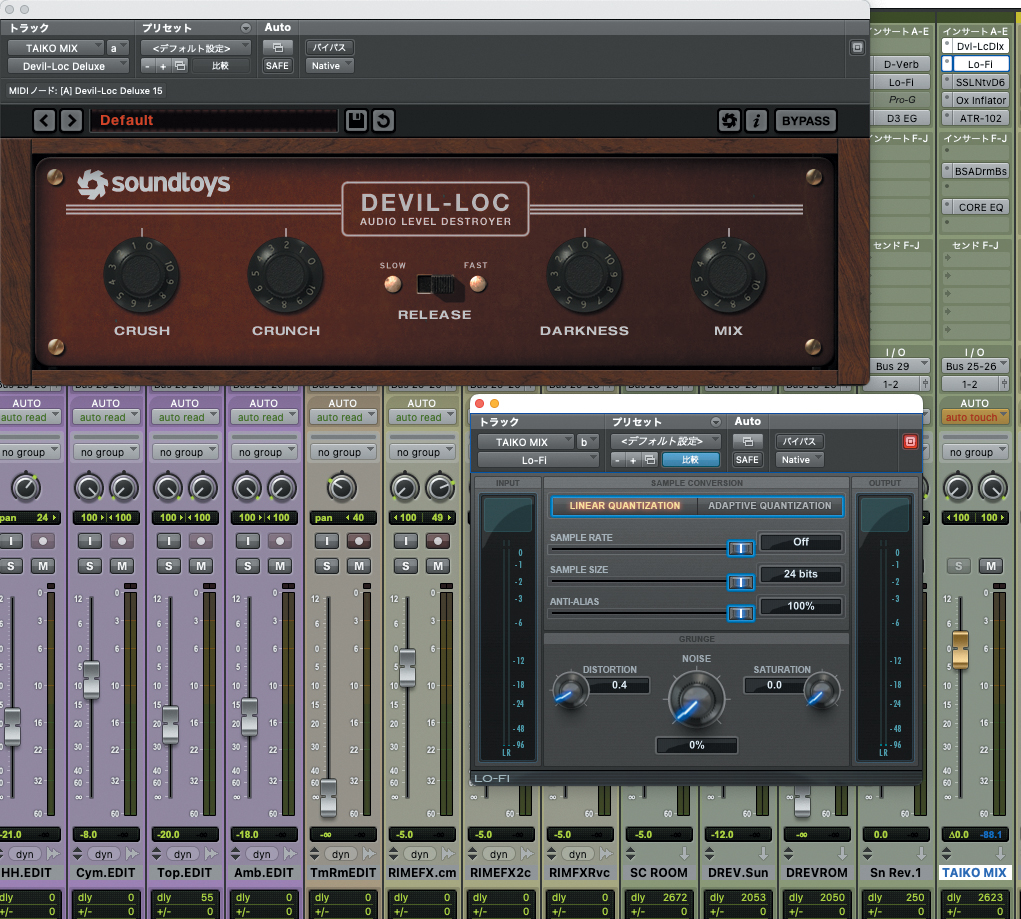Click the Crush knob
Image resolution: width=1021 pixels, height=919 pixels.
[141, 275]
